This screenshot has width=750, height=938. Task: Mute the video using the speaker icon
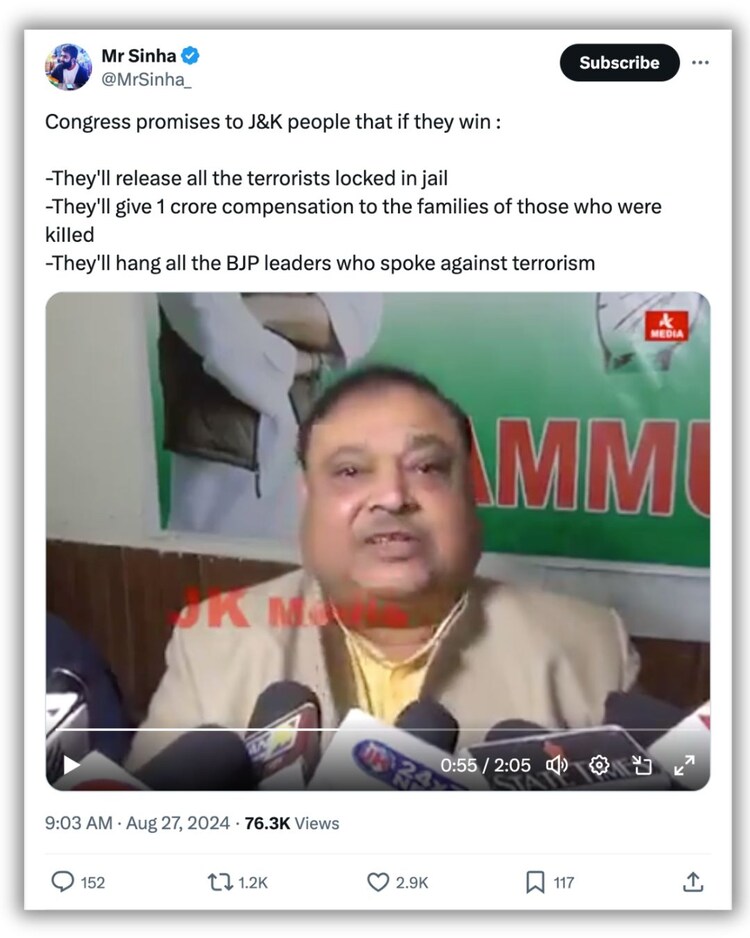[557, 765]
